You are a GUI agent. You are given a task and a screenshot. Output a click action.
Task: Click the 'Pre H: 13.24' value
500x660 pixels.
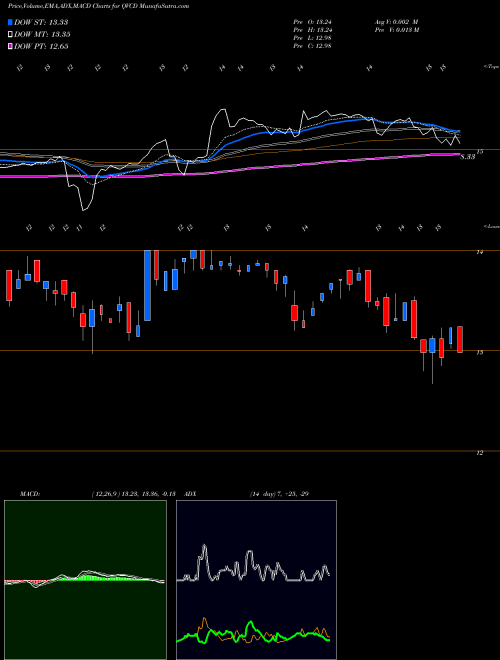tap(313, 30)
